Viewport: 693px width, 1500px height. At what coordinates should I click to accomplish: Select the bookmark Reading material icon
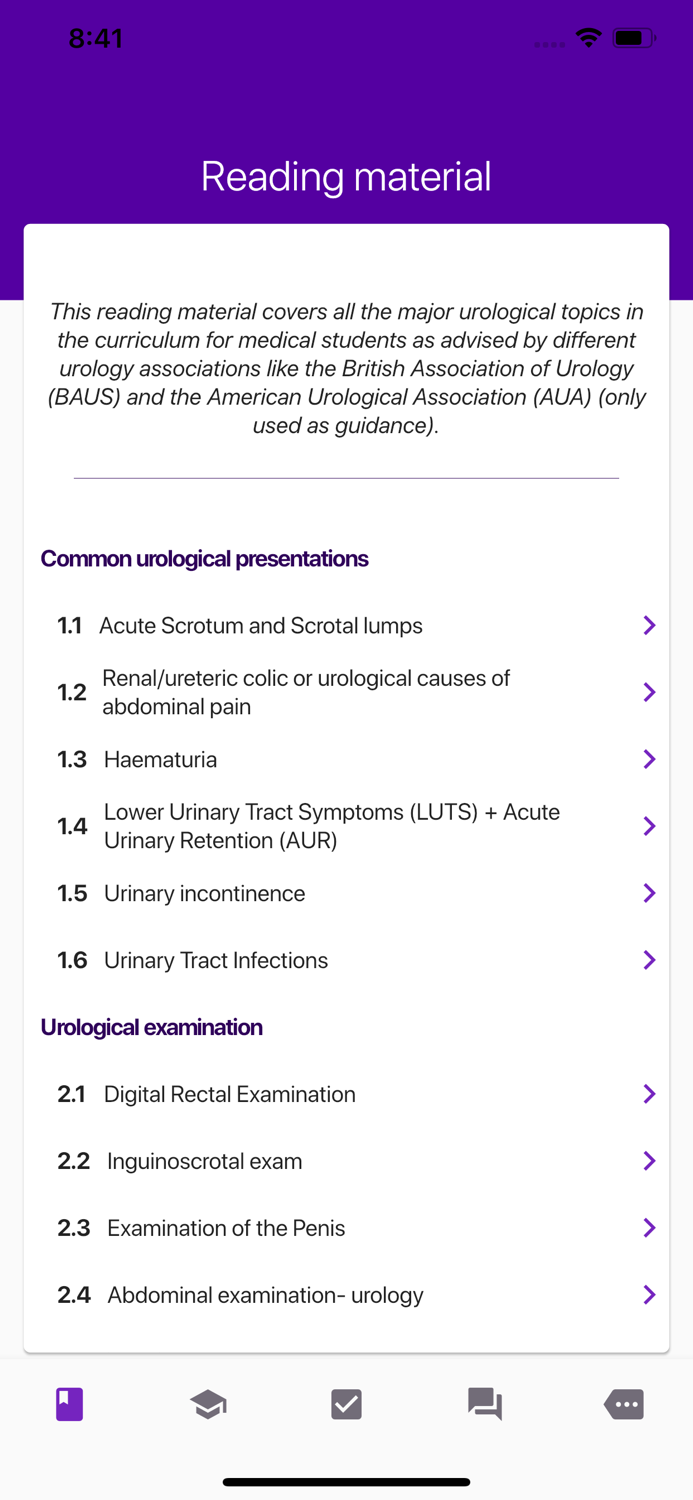point(68,1404)
